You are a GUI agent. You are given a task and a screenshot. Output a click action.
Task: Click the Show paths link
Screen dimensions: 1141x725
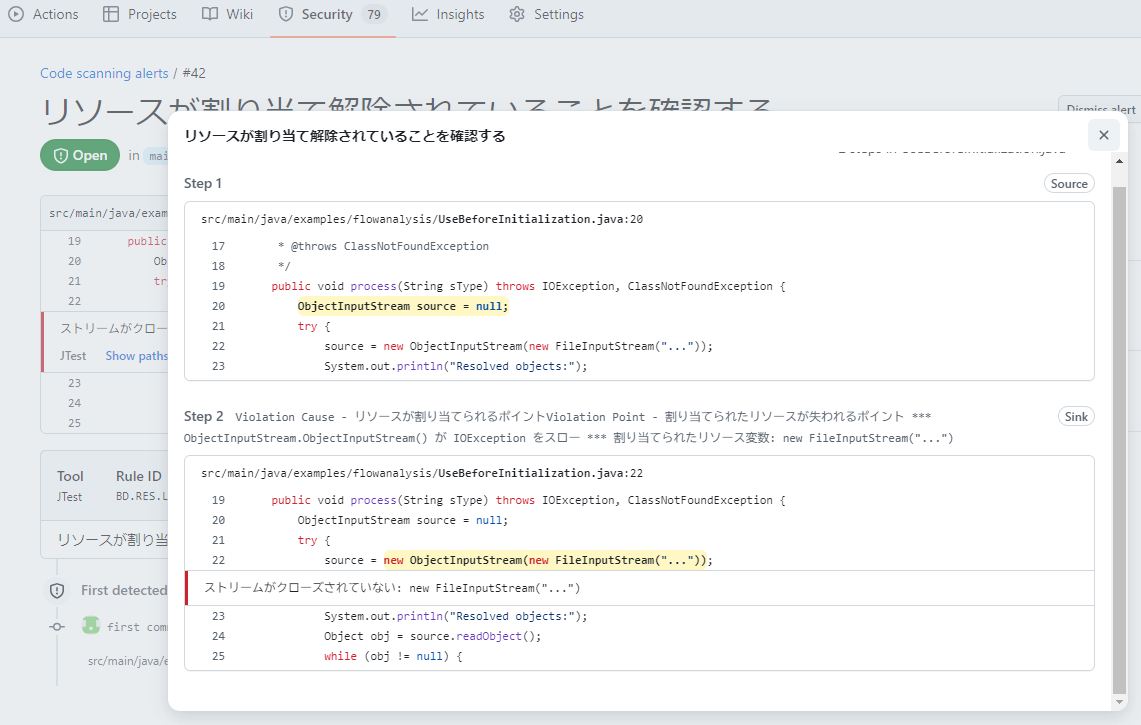point(137,355)
